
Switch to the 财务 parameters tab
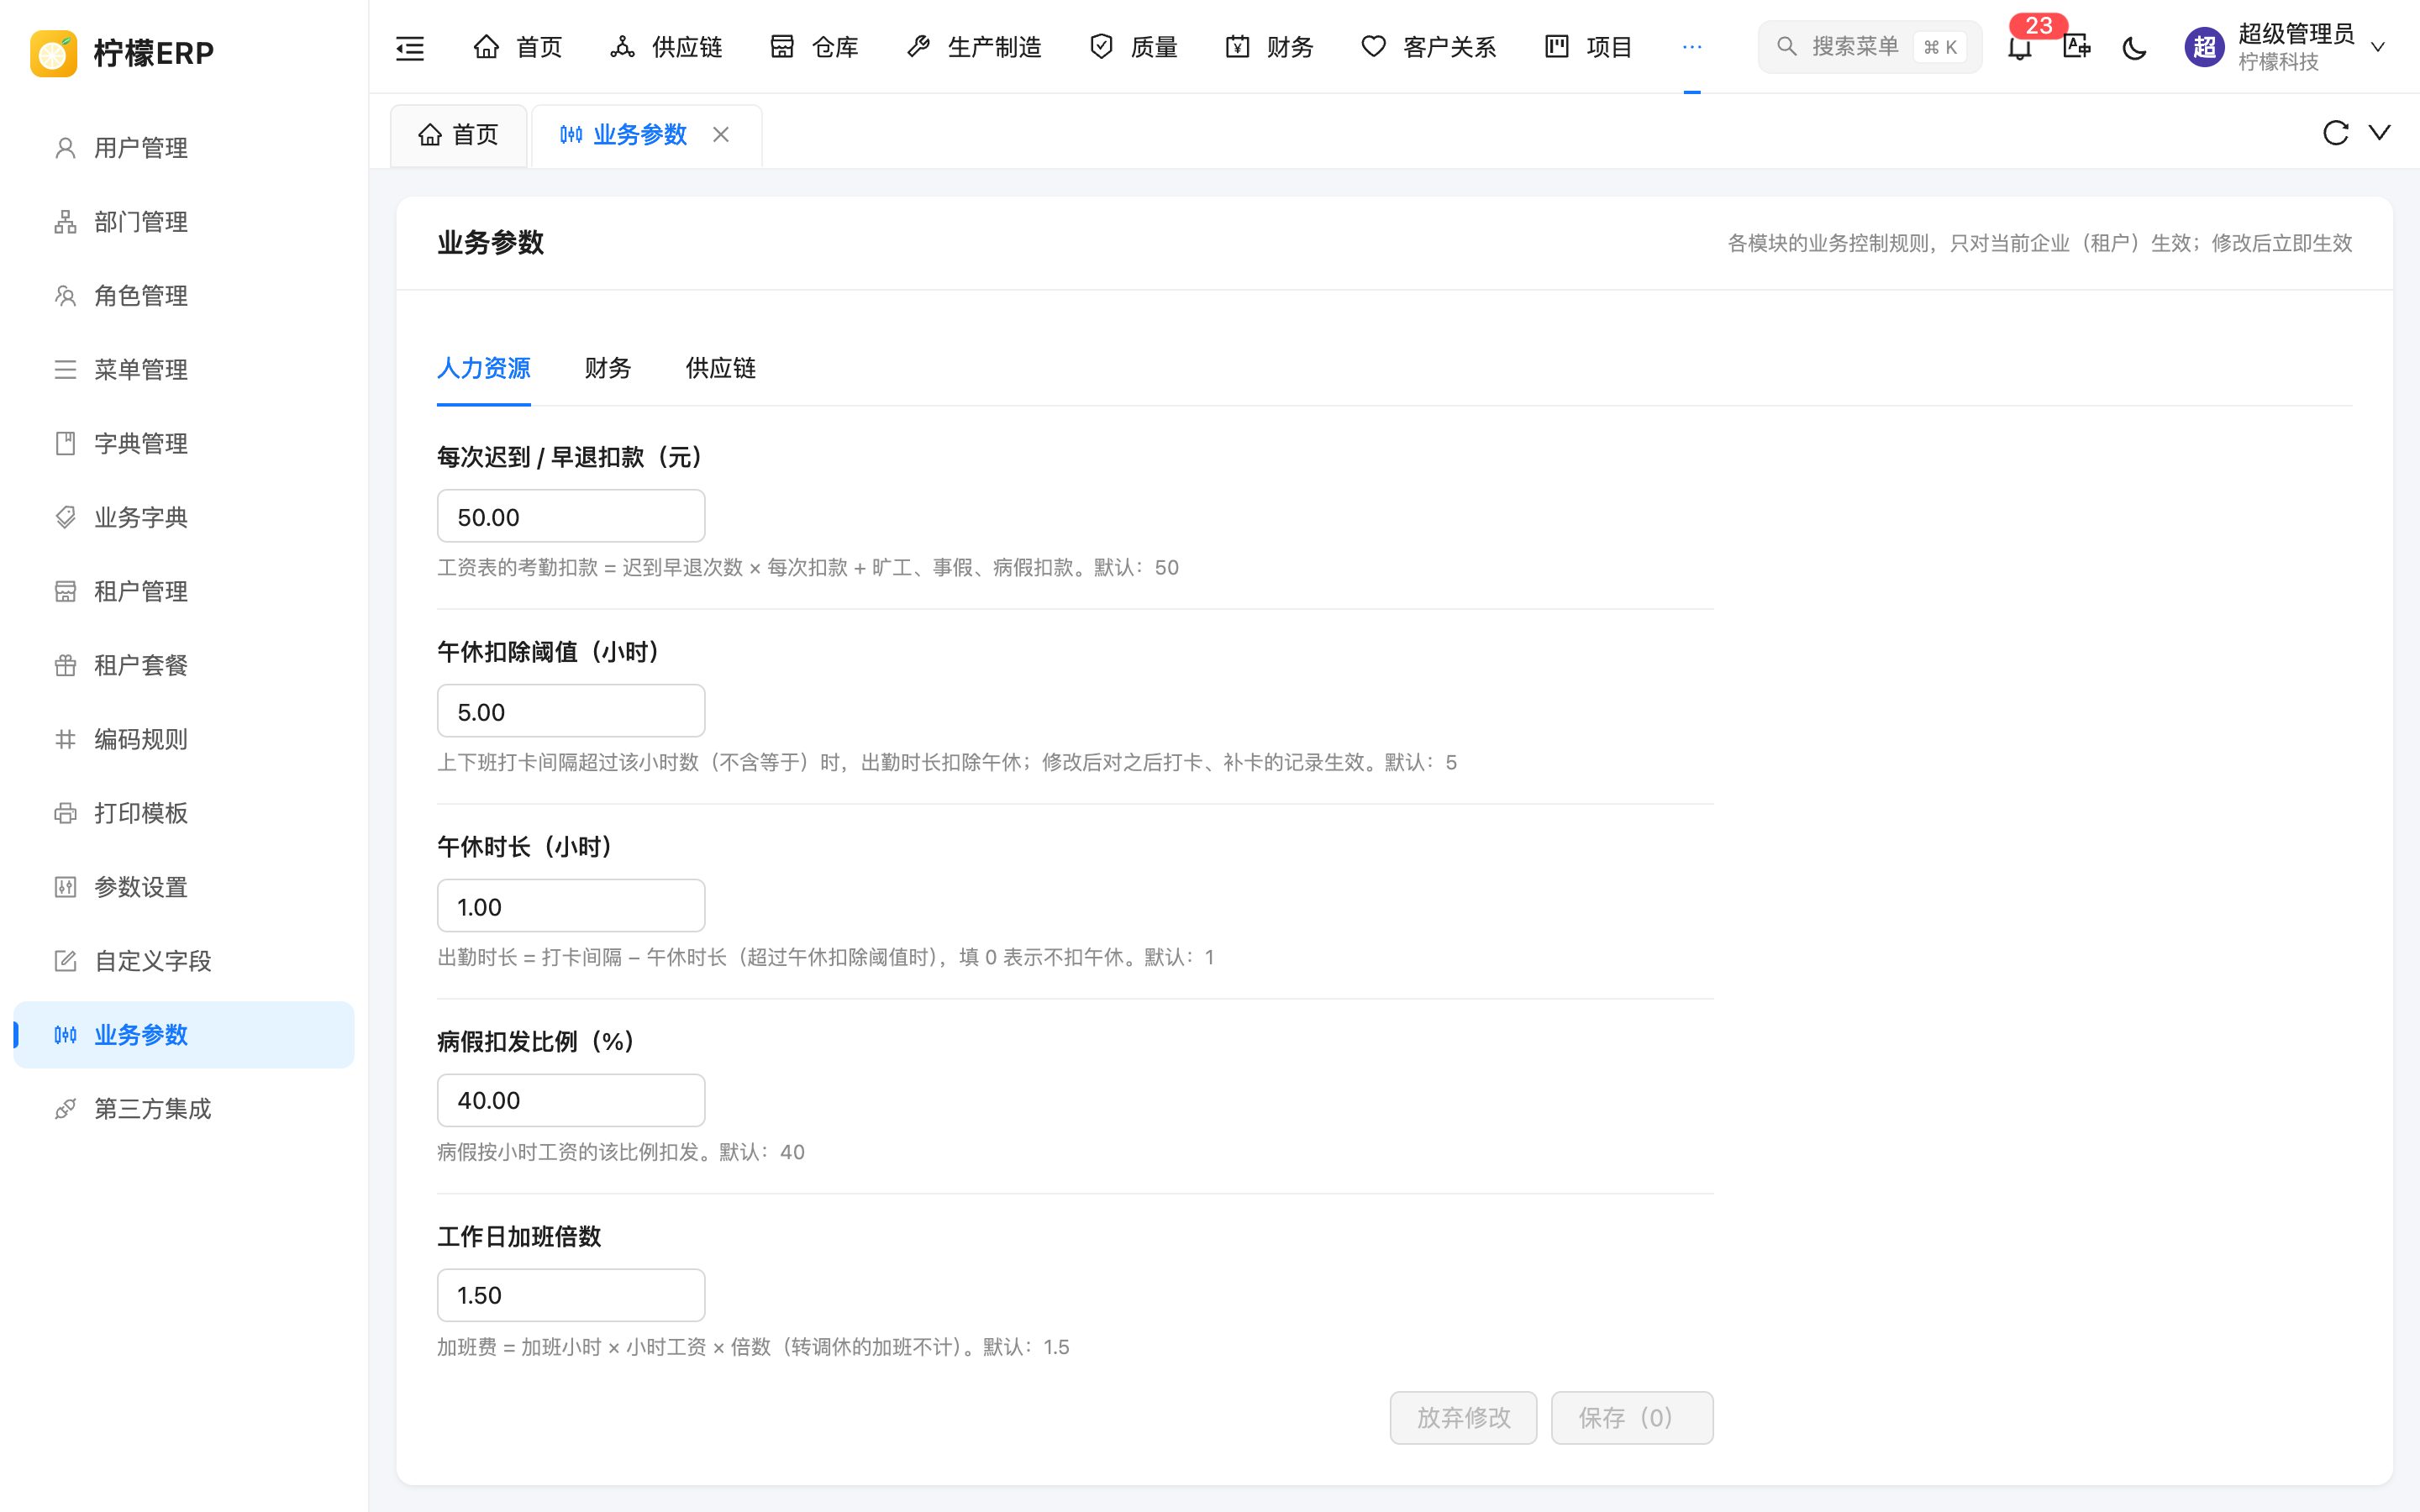click(608, 368)
